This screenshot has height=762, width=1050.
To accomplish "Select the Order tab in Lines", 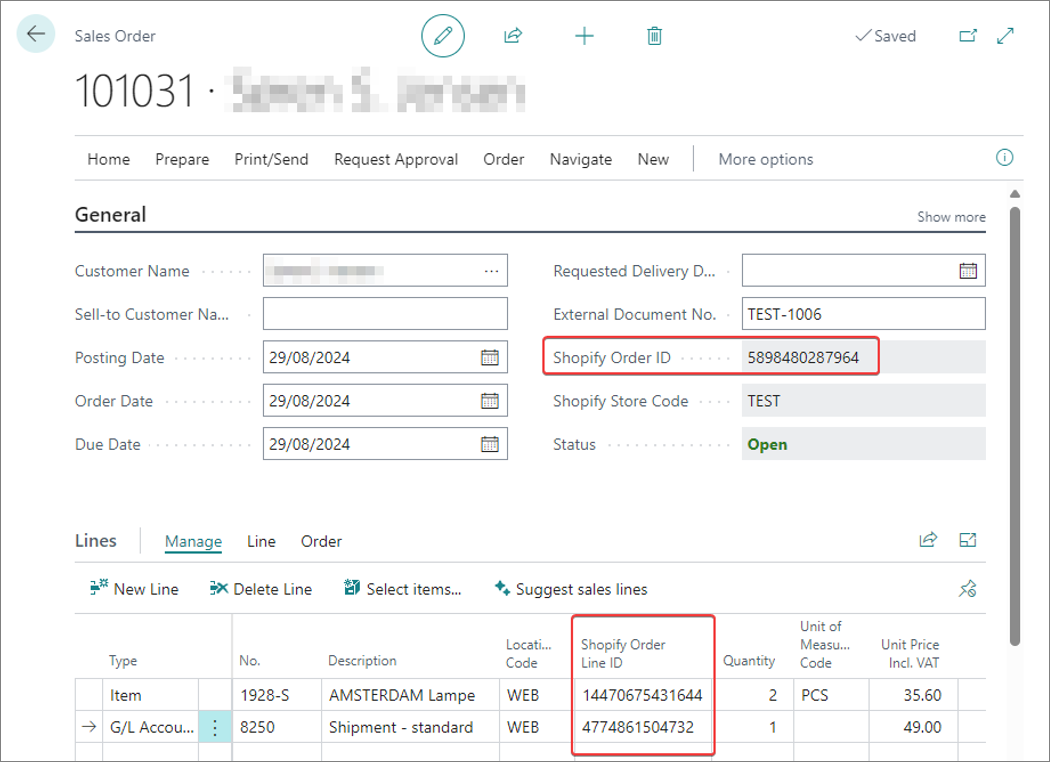I will (x=321, y=541).
